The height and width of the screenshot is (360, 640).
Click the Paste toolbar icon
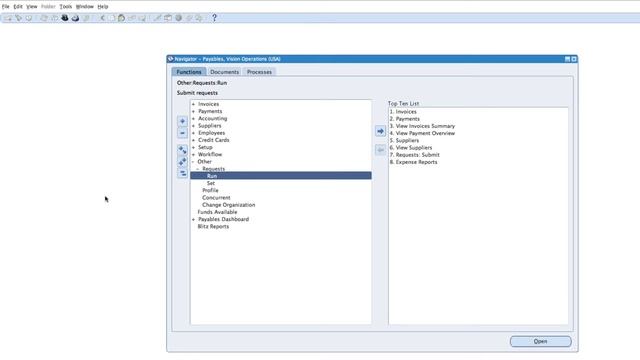(x=121, y=18)
